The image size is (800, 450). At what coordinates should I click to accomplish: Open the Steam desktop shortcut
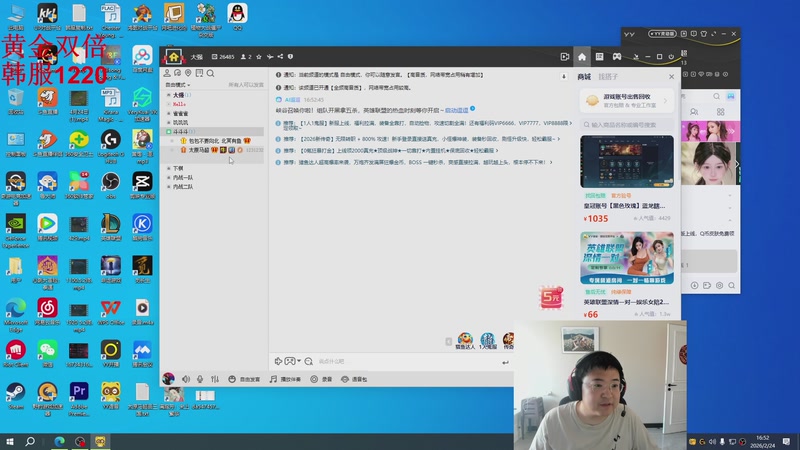15,396
